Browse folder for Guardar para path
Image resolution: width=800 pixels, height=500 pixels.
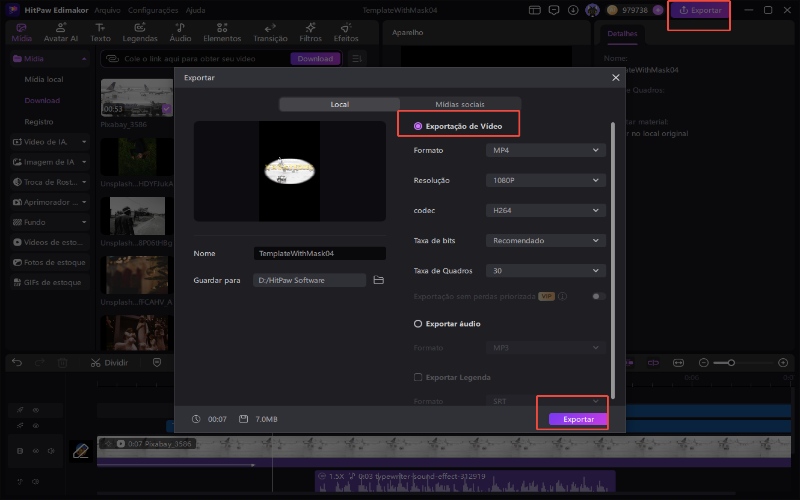point(379,281)
